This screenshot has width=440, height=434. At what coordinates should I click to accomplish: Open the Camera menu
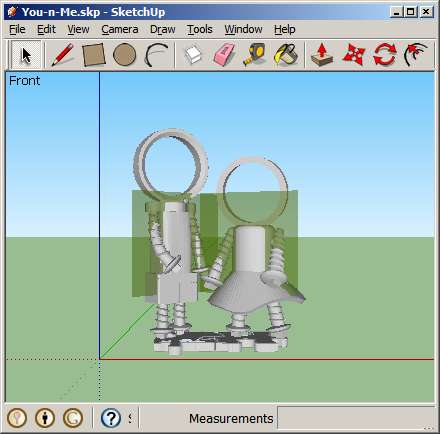120,29
